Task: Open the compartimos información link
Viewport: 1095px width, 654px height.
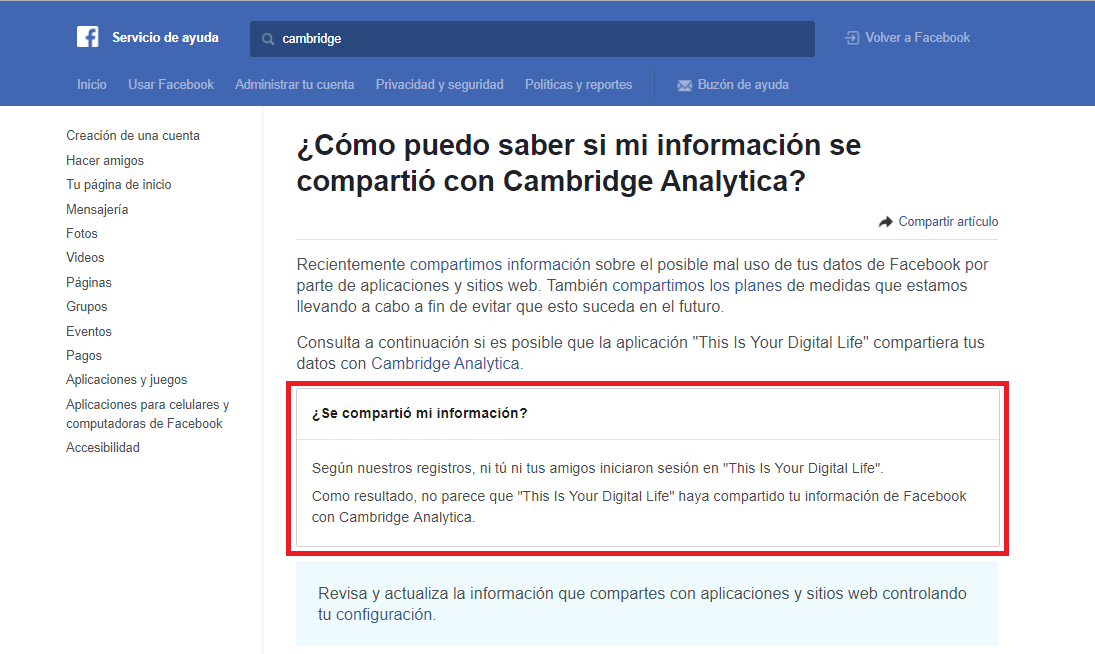Action: coord(500,265)
